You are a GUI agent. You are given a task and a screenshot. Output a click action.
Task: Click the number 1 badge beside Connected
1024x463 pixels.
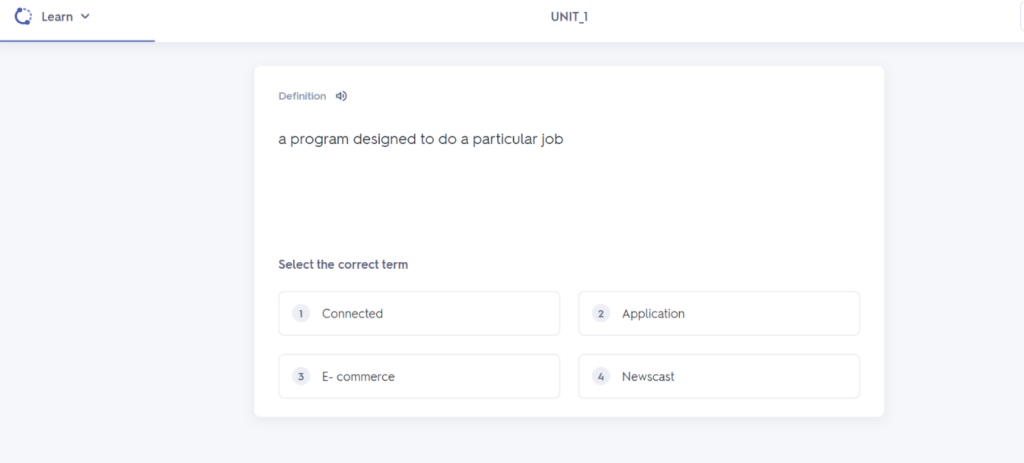[301, 314]
